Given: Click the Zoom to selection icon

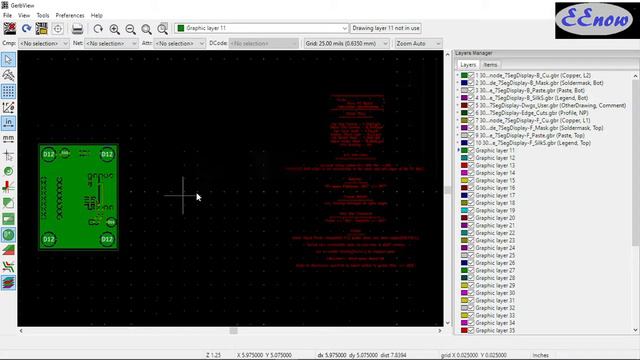Looking at the screenshot, I should tap(162, 29).
